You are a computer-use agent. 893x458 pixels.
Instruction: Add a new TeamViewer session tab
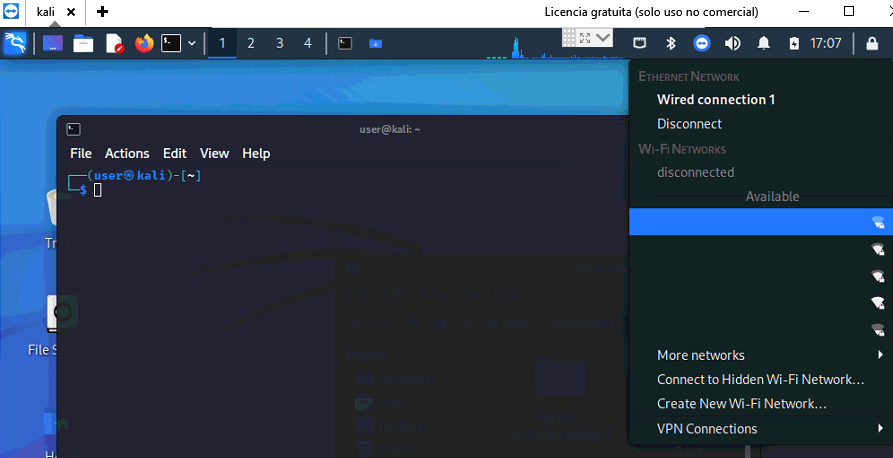102,11
